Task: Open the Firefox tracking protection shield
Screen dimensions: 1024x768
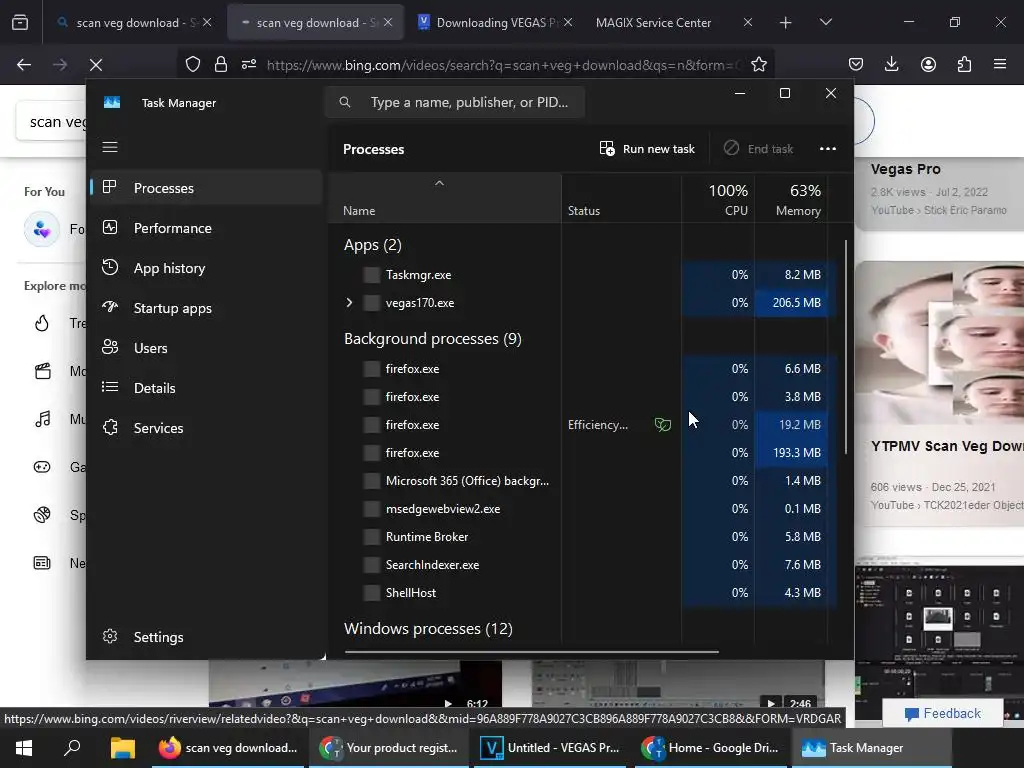Action: click(193, 65)
